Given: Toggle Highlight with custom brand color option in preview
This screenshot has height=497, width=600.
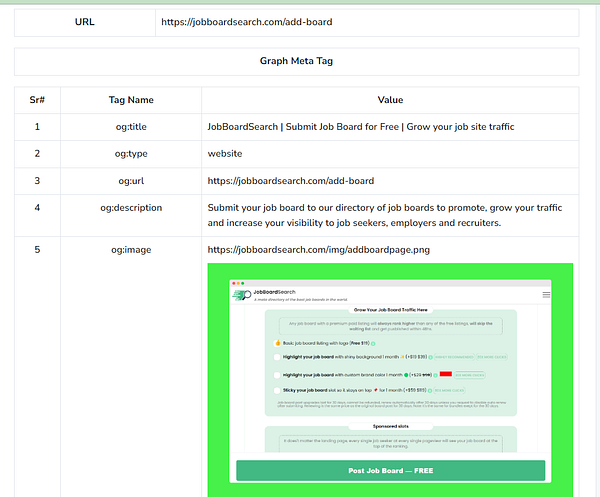Looking at the screenshot, I should tap(277, 375).
